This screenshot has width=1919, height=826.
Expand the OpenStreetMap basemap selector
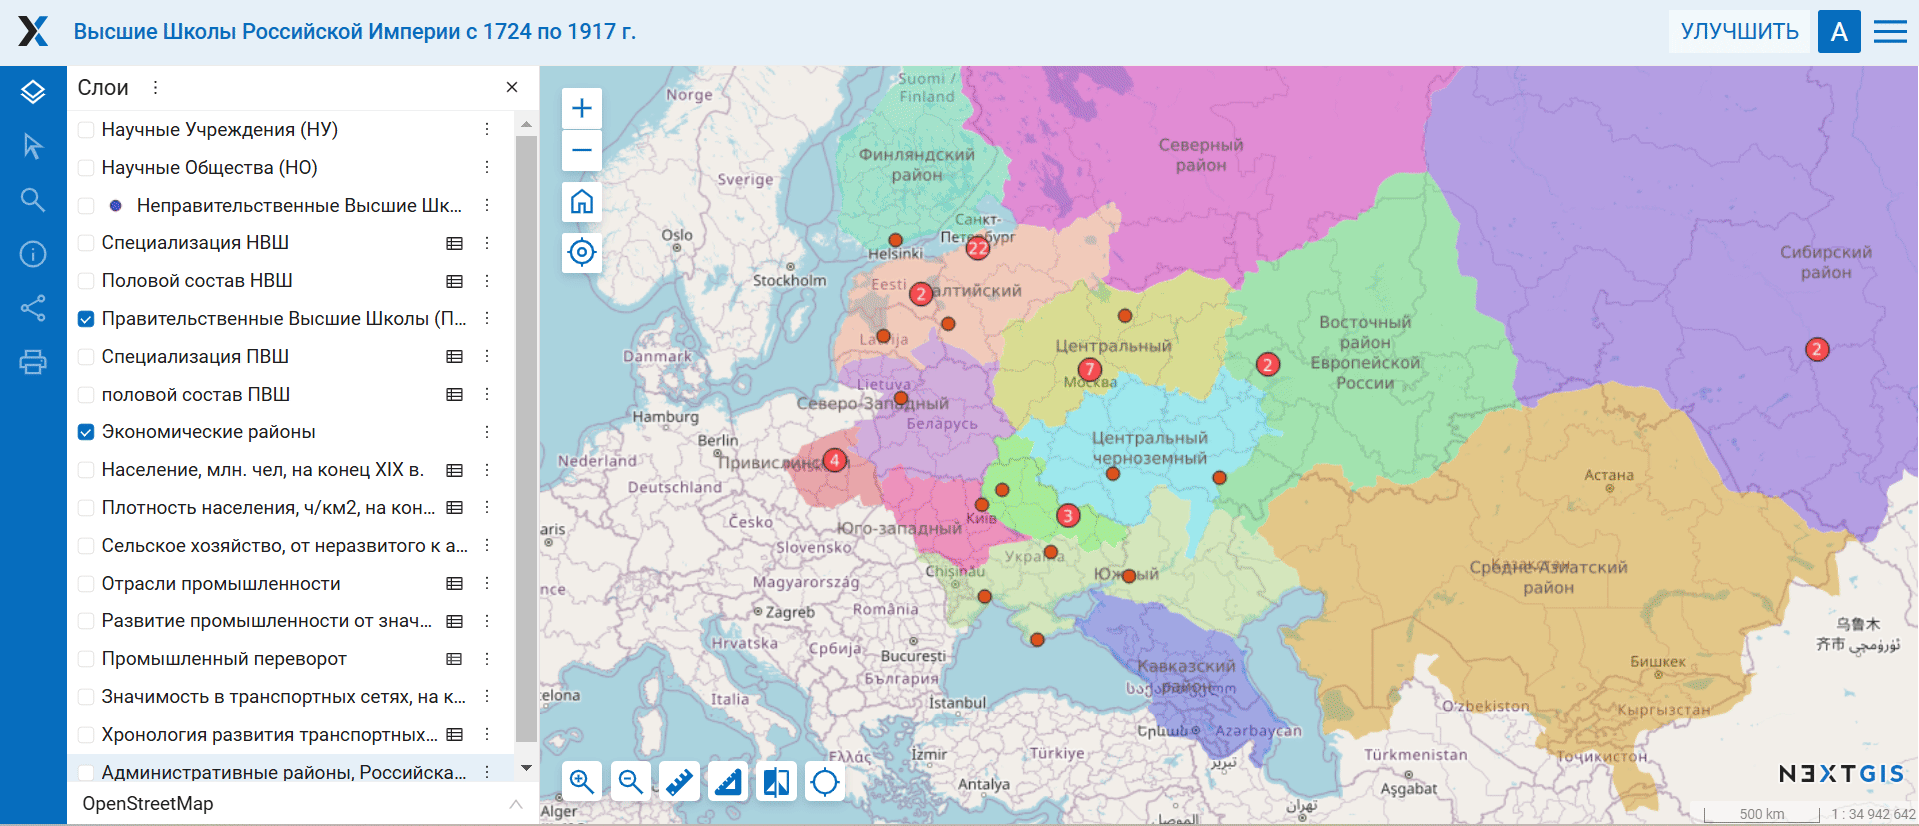[x=516, y=804]
